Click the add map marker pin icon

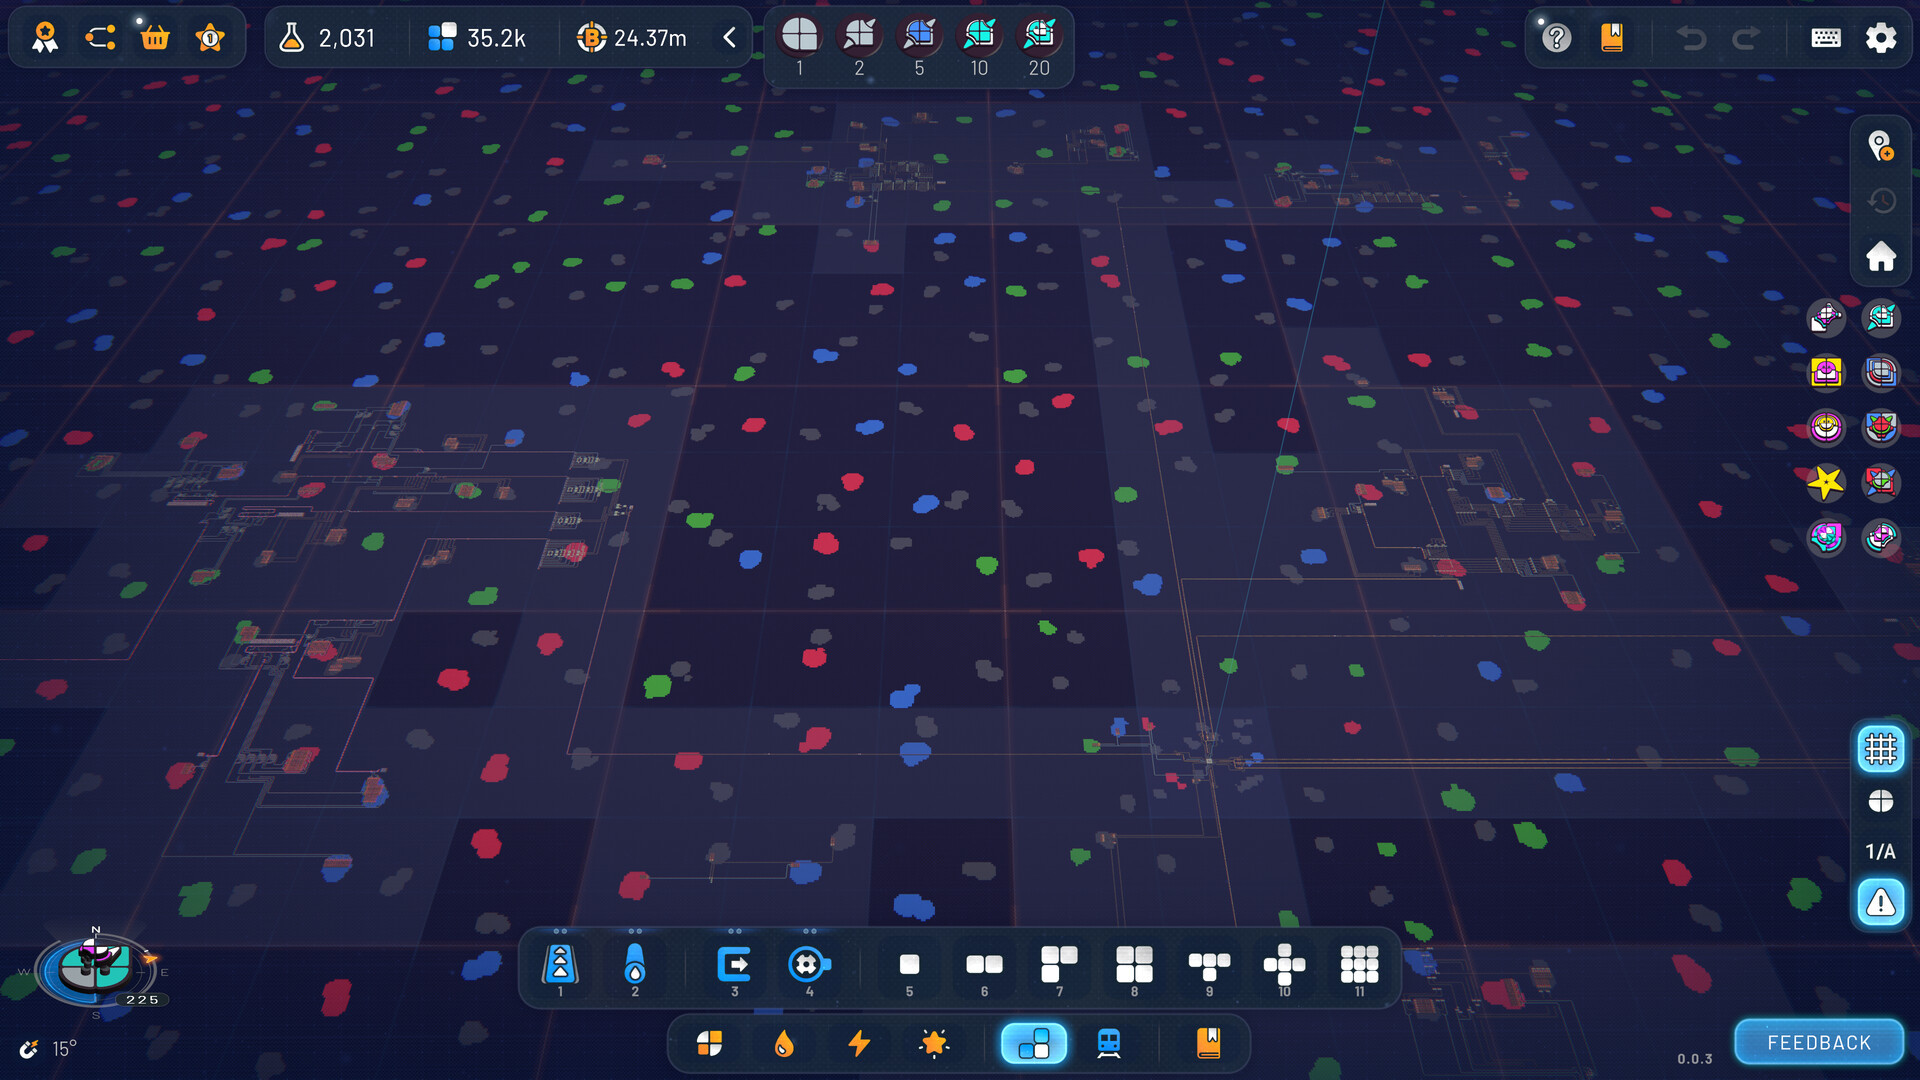[1880, 147]
